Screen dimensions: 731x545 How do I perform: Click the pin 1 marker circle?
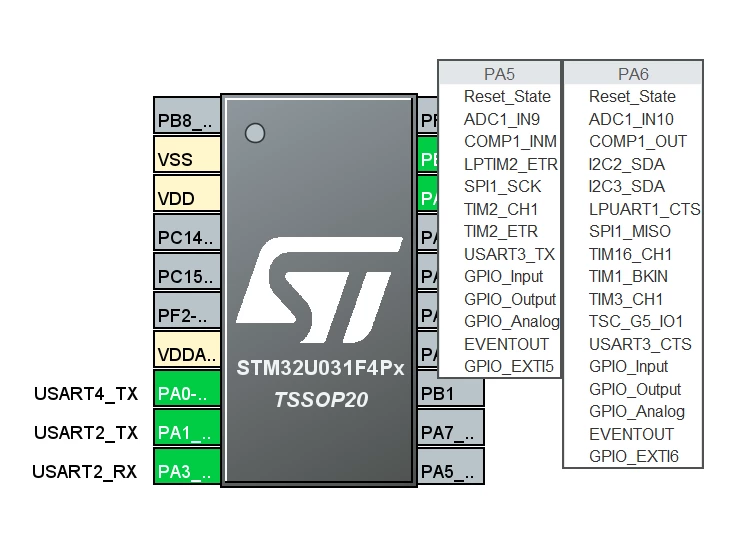point(255,133)
